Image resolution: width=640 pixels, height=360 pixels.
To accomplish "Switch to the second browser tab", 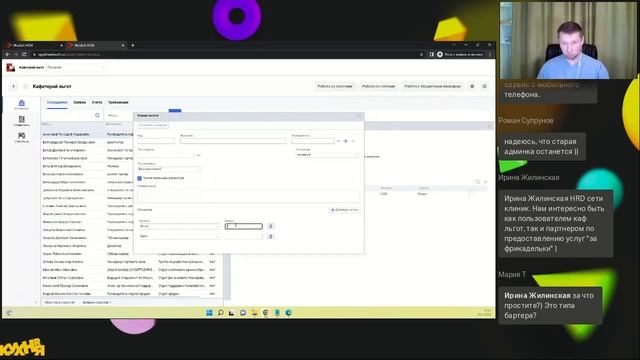I will point(96,45).
